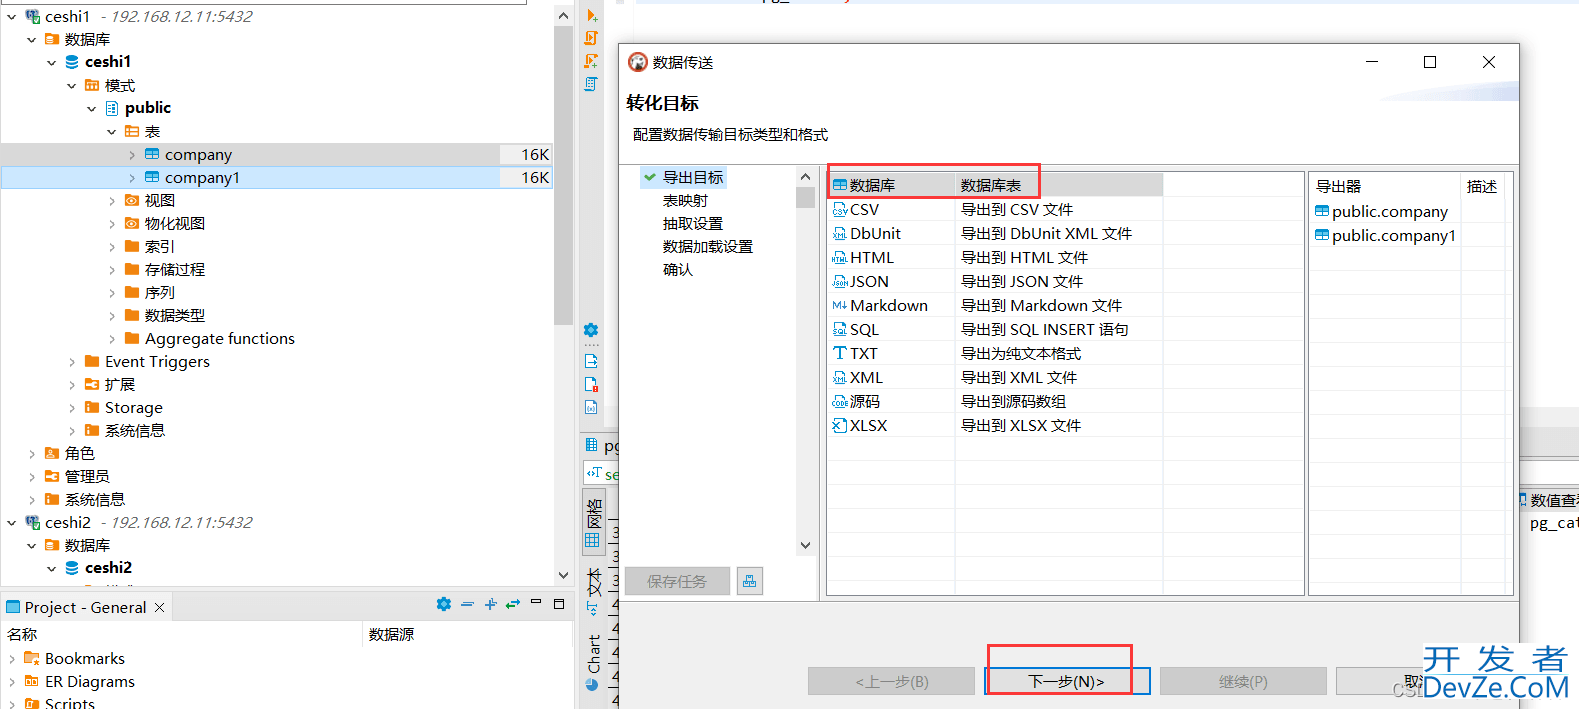Go to the 抽取设置 wizard step
Viewport: 1579px width, 709px height.
[693, 223]
